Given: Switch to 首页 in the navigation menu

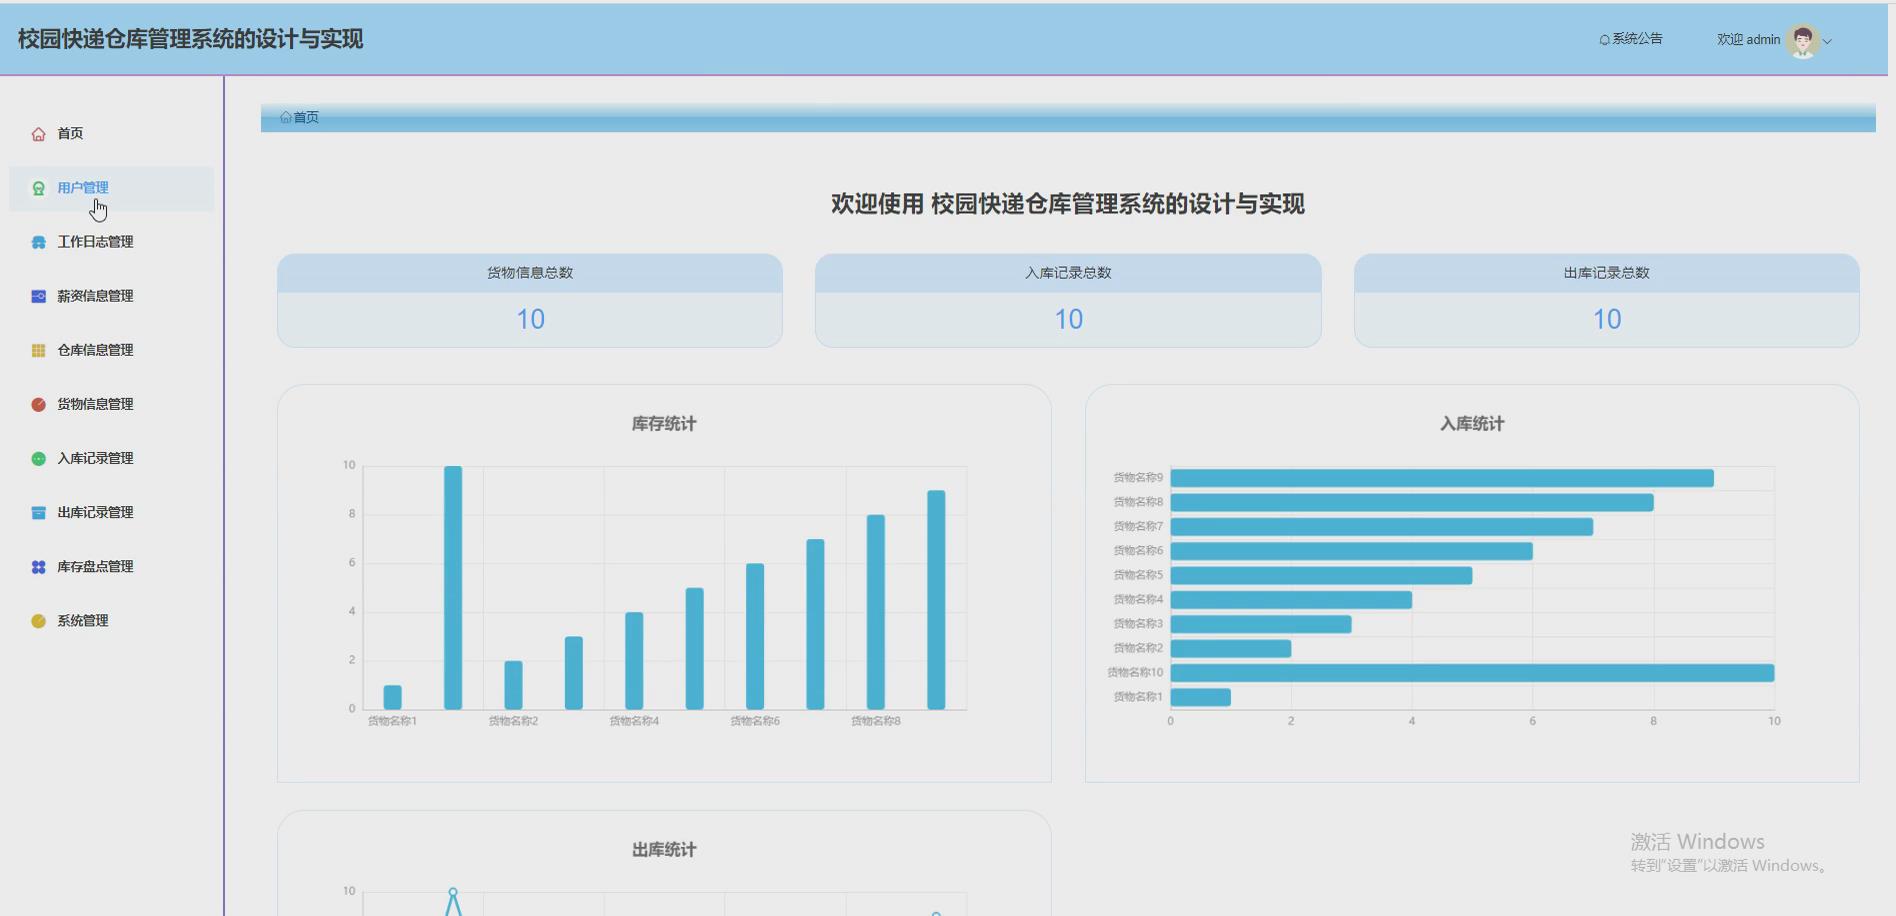Looking at the screenshot, I should (x=69, y=132).
